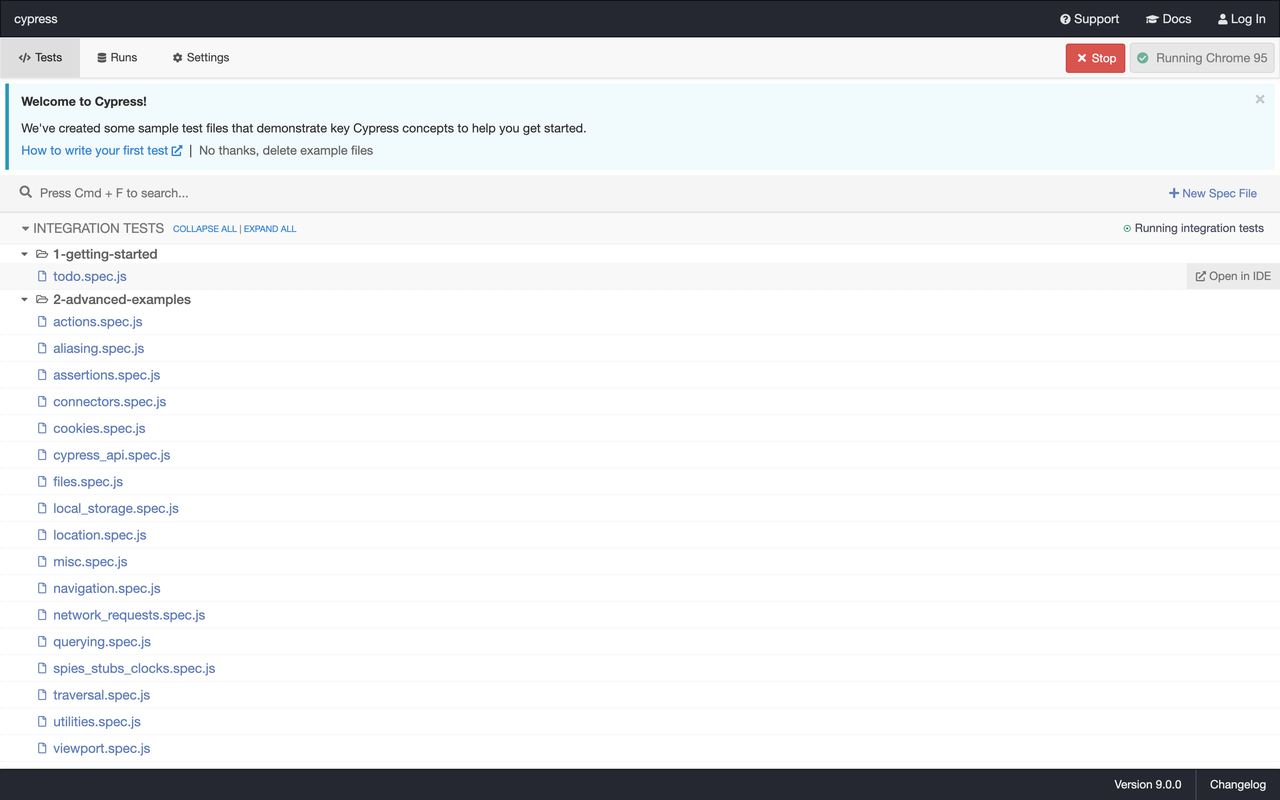Open the Running Chrome 95 browser selector

(1202, 58)
